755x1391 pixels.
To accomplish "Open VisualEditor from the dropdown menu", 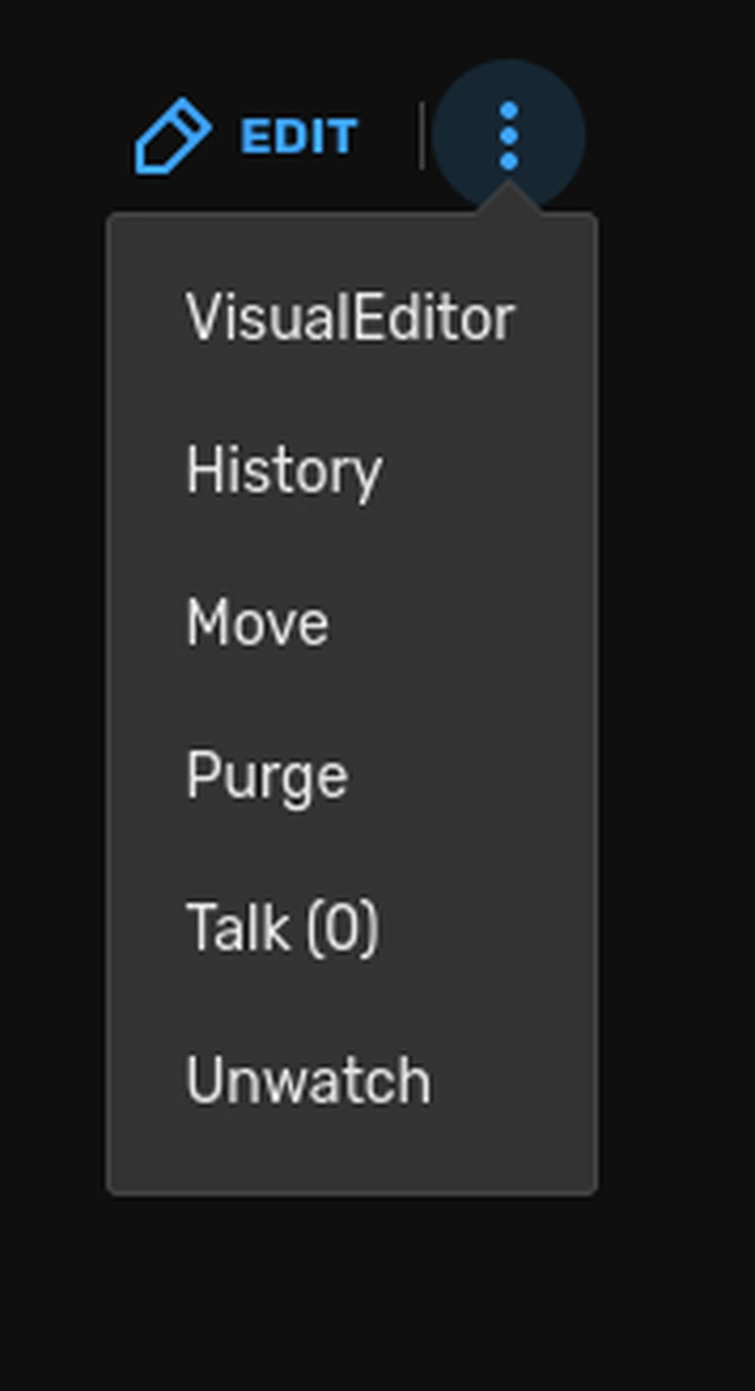I will (x=350, y=319).
